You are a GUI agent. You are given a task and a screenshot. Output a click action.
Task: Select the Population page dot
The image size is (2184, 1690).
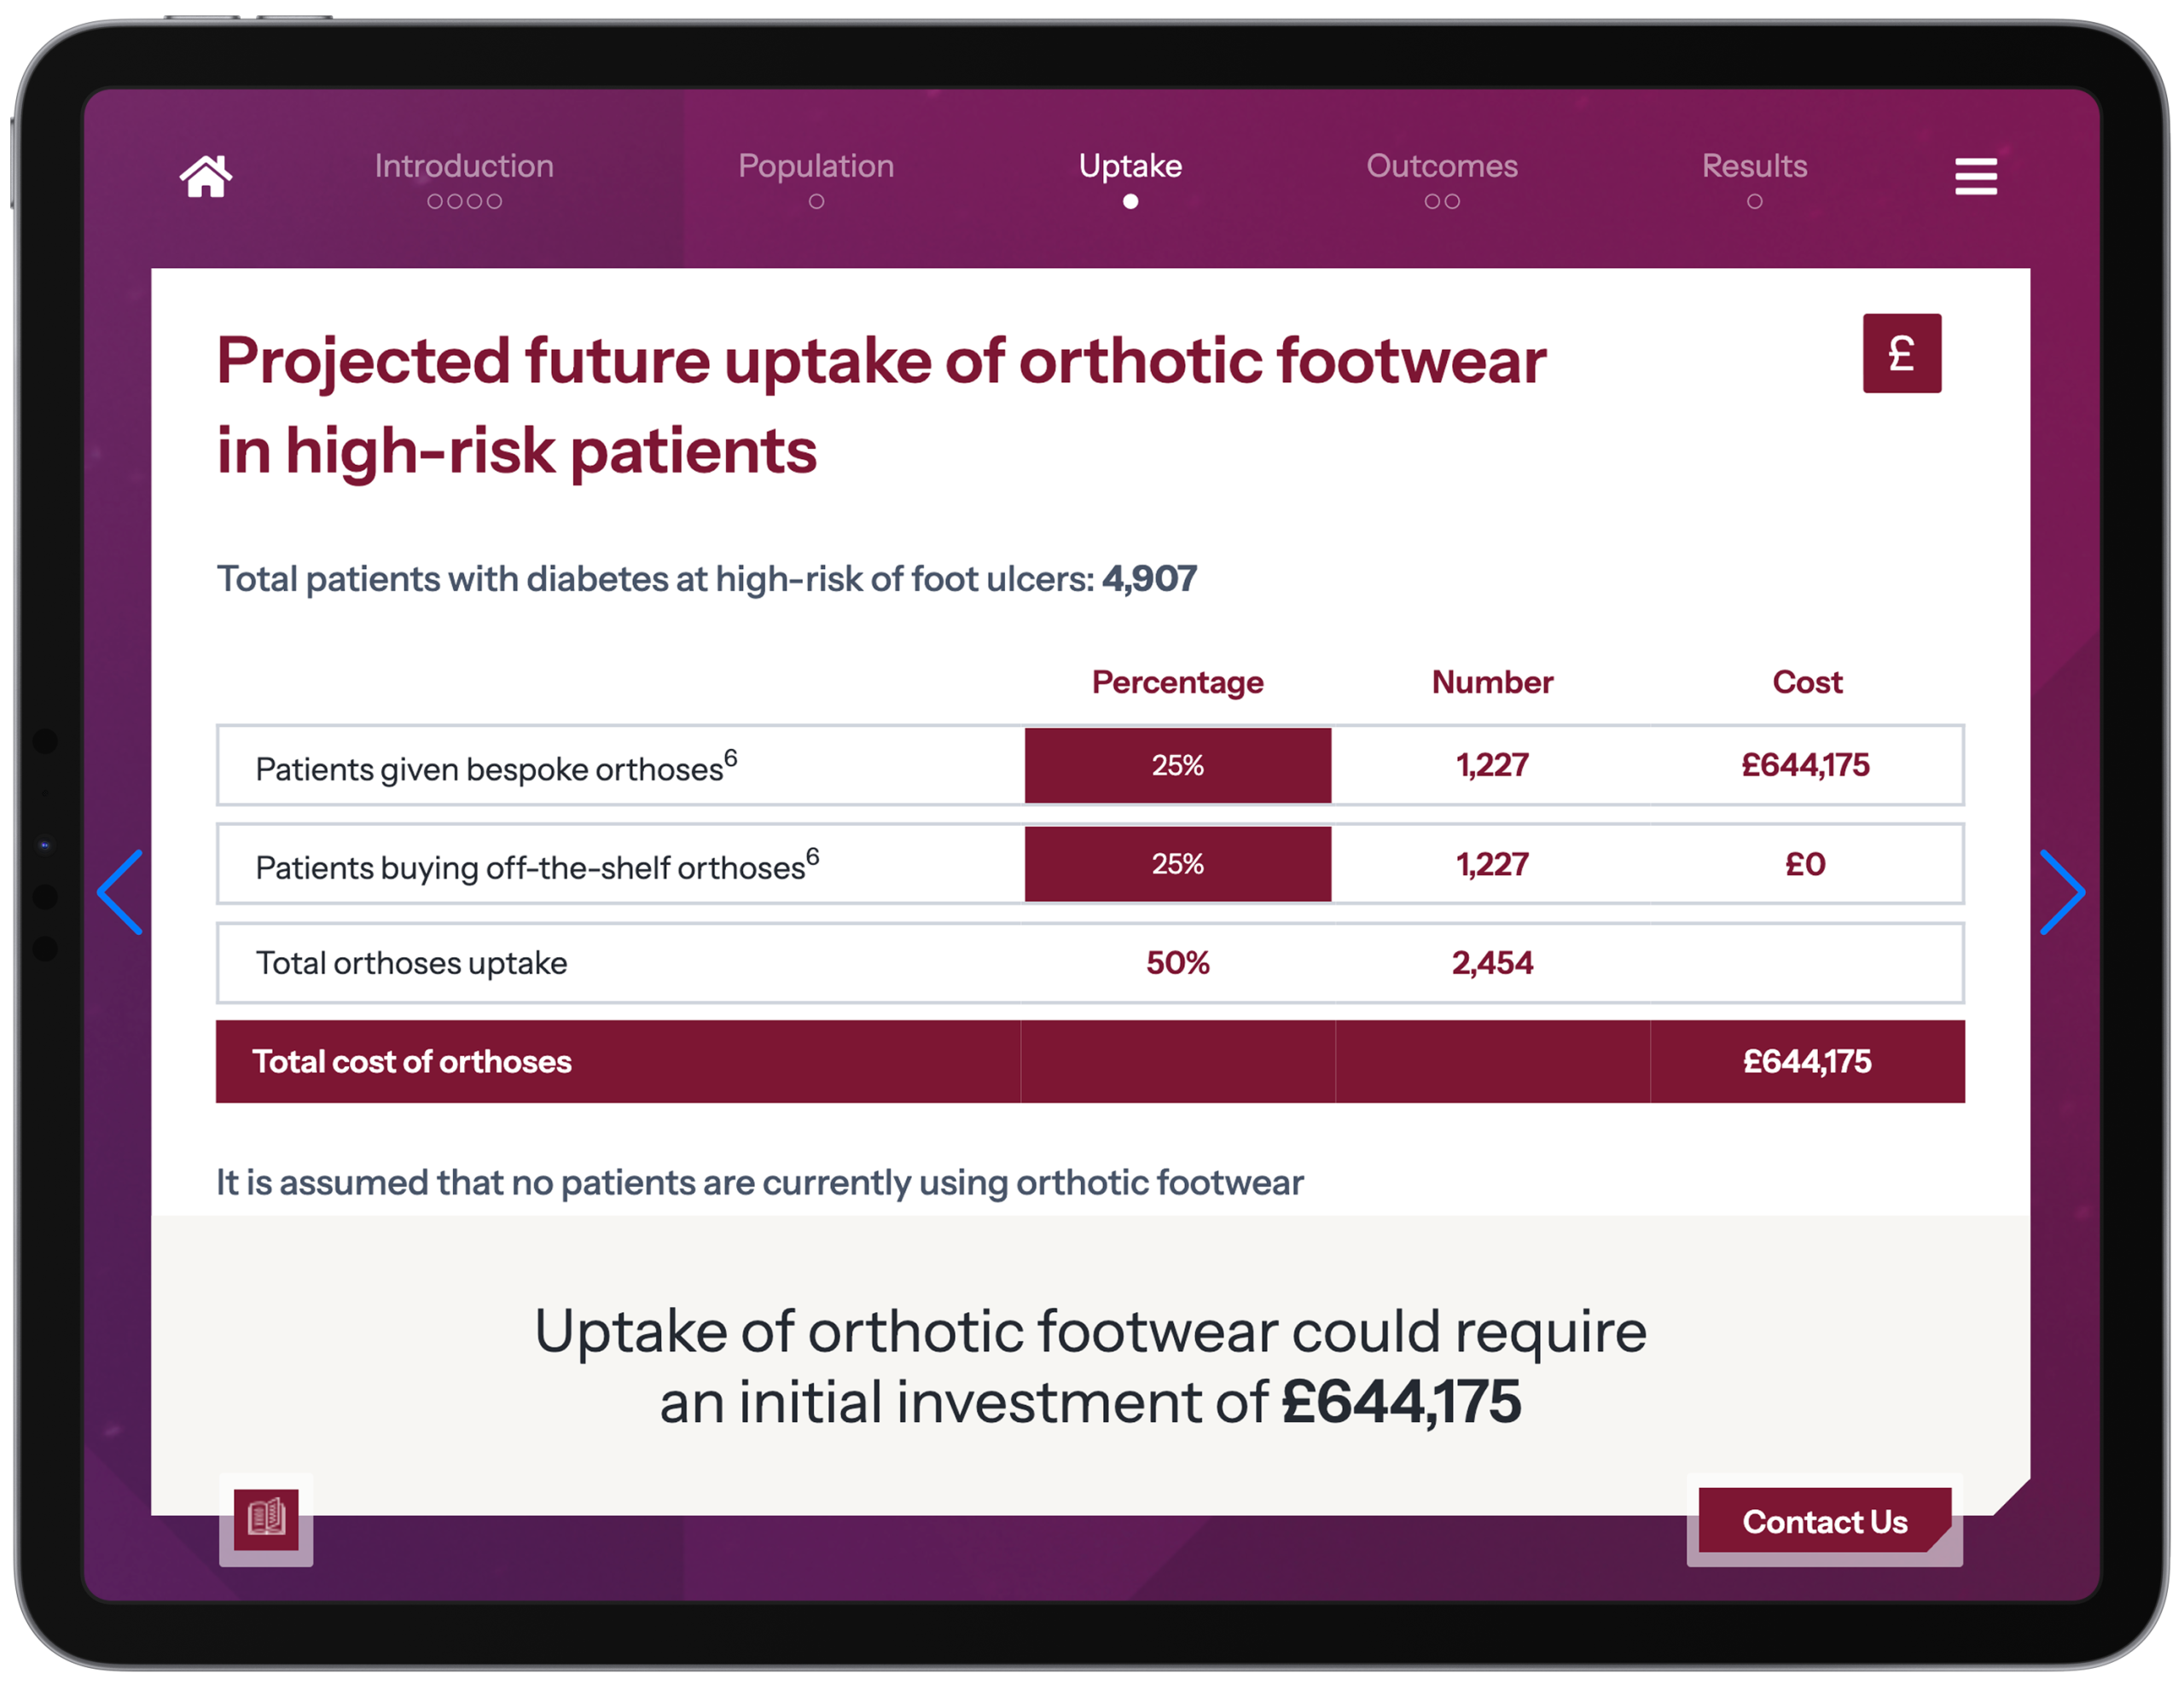tap(816, 202)
